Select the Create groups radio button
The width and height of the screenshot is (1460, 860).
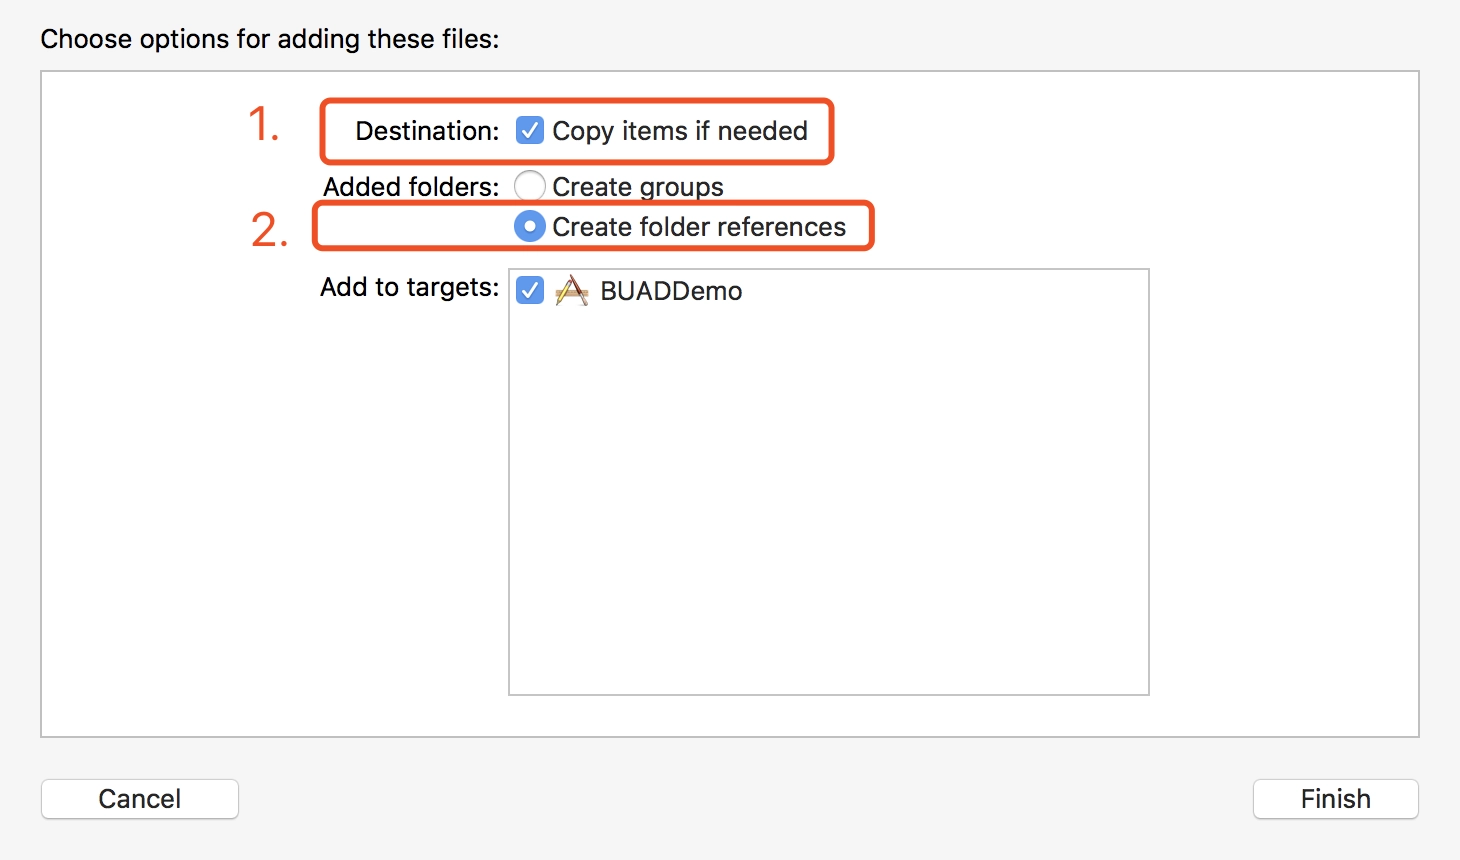tap(530, 186)
